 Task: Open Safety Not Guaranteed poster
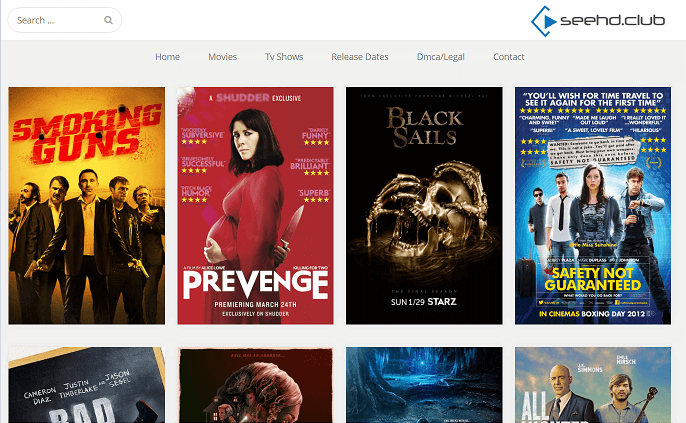coord(593,206)
